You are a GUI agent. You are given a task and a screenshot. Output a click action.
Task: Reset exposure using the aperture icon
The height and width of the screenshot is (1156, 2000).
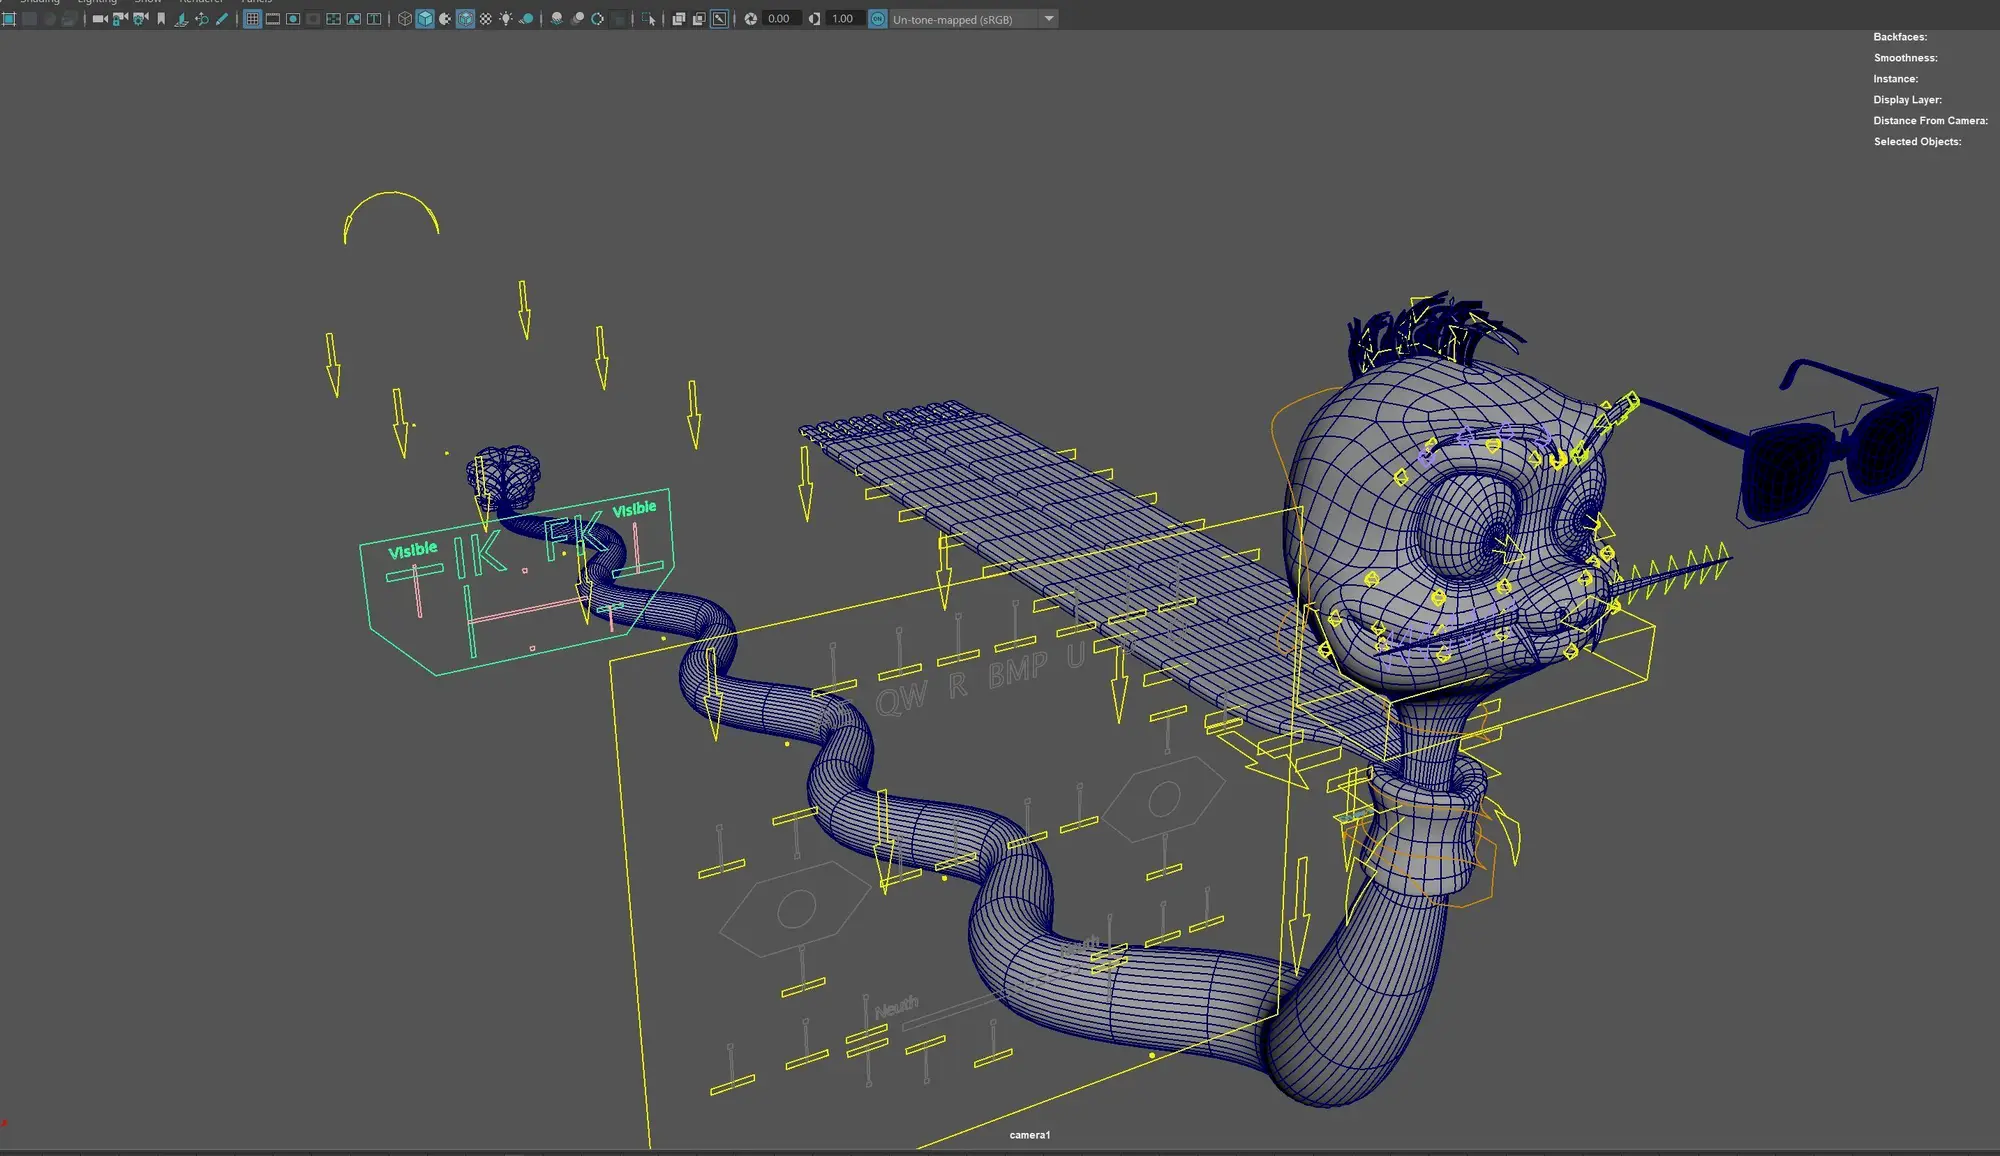pyautogui.click(x=751, y=19)
